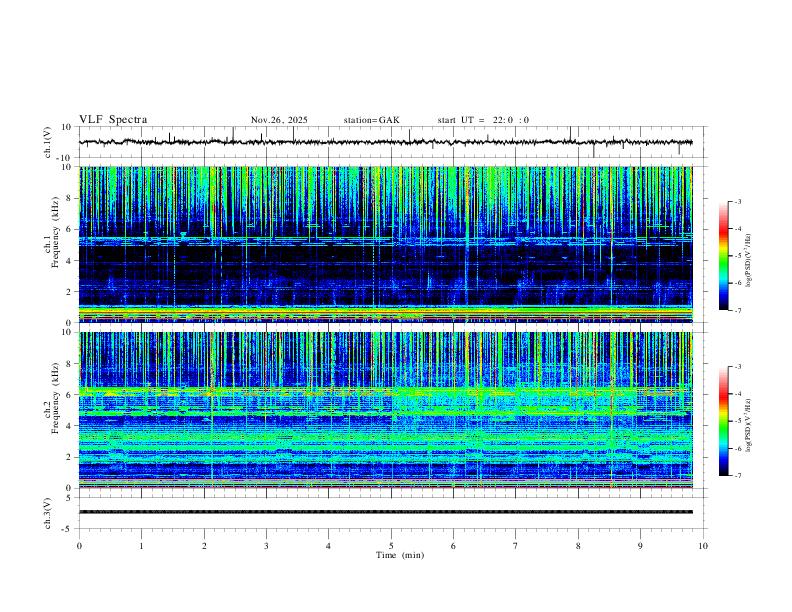Click the ch.1 color bar log(PSD) label

(x=748, y=261)
